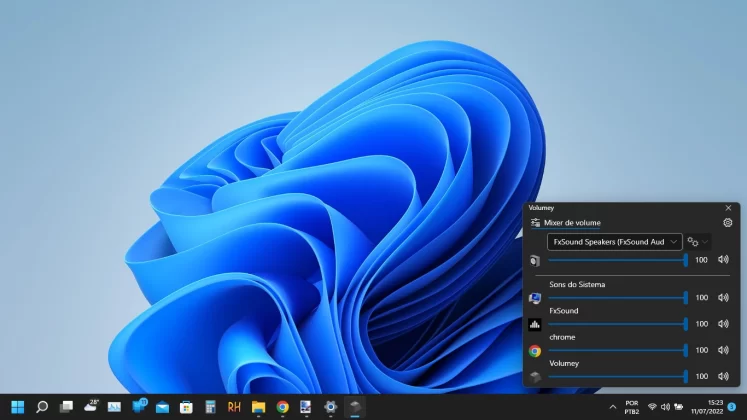The width and height of the screenshot is (747, 420).
Task: Open the Mail app from taskbar
Action: 162,407
